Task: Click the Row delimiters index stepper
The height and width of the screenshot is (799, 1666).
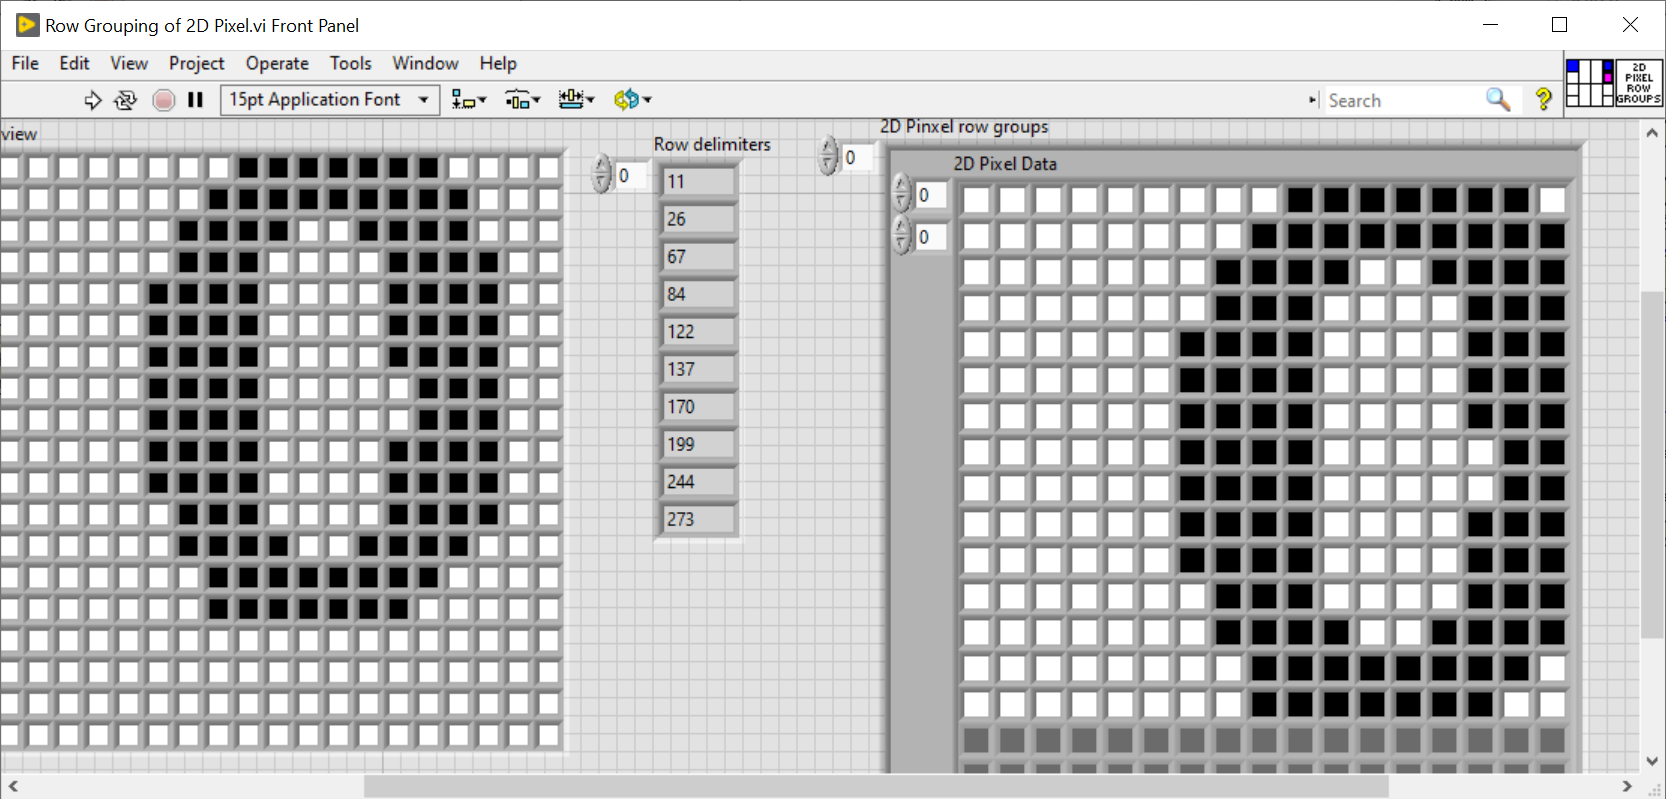Action: tap(601, 175)
